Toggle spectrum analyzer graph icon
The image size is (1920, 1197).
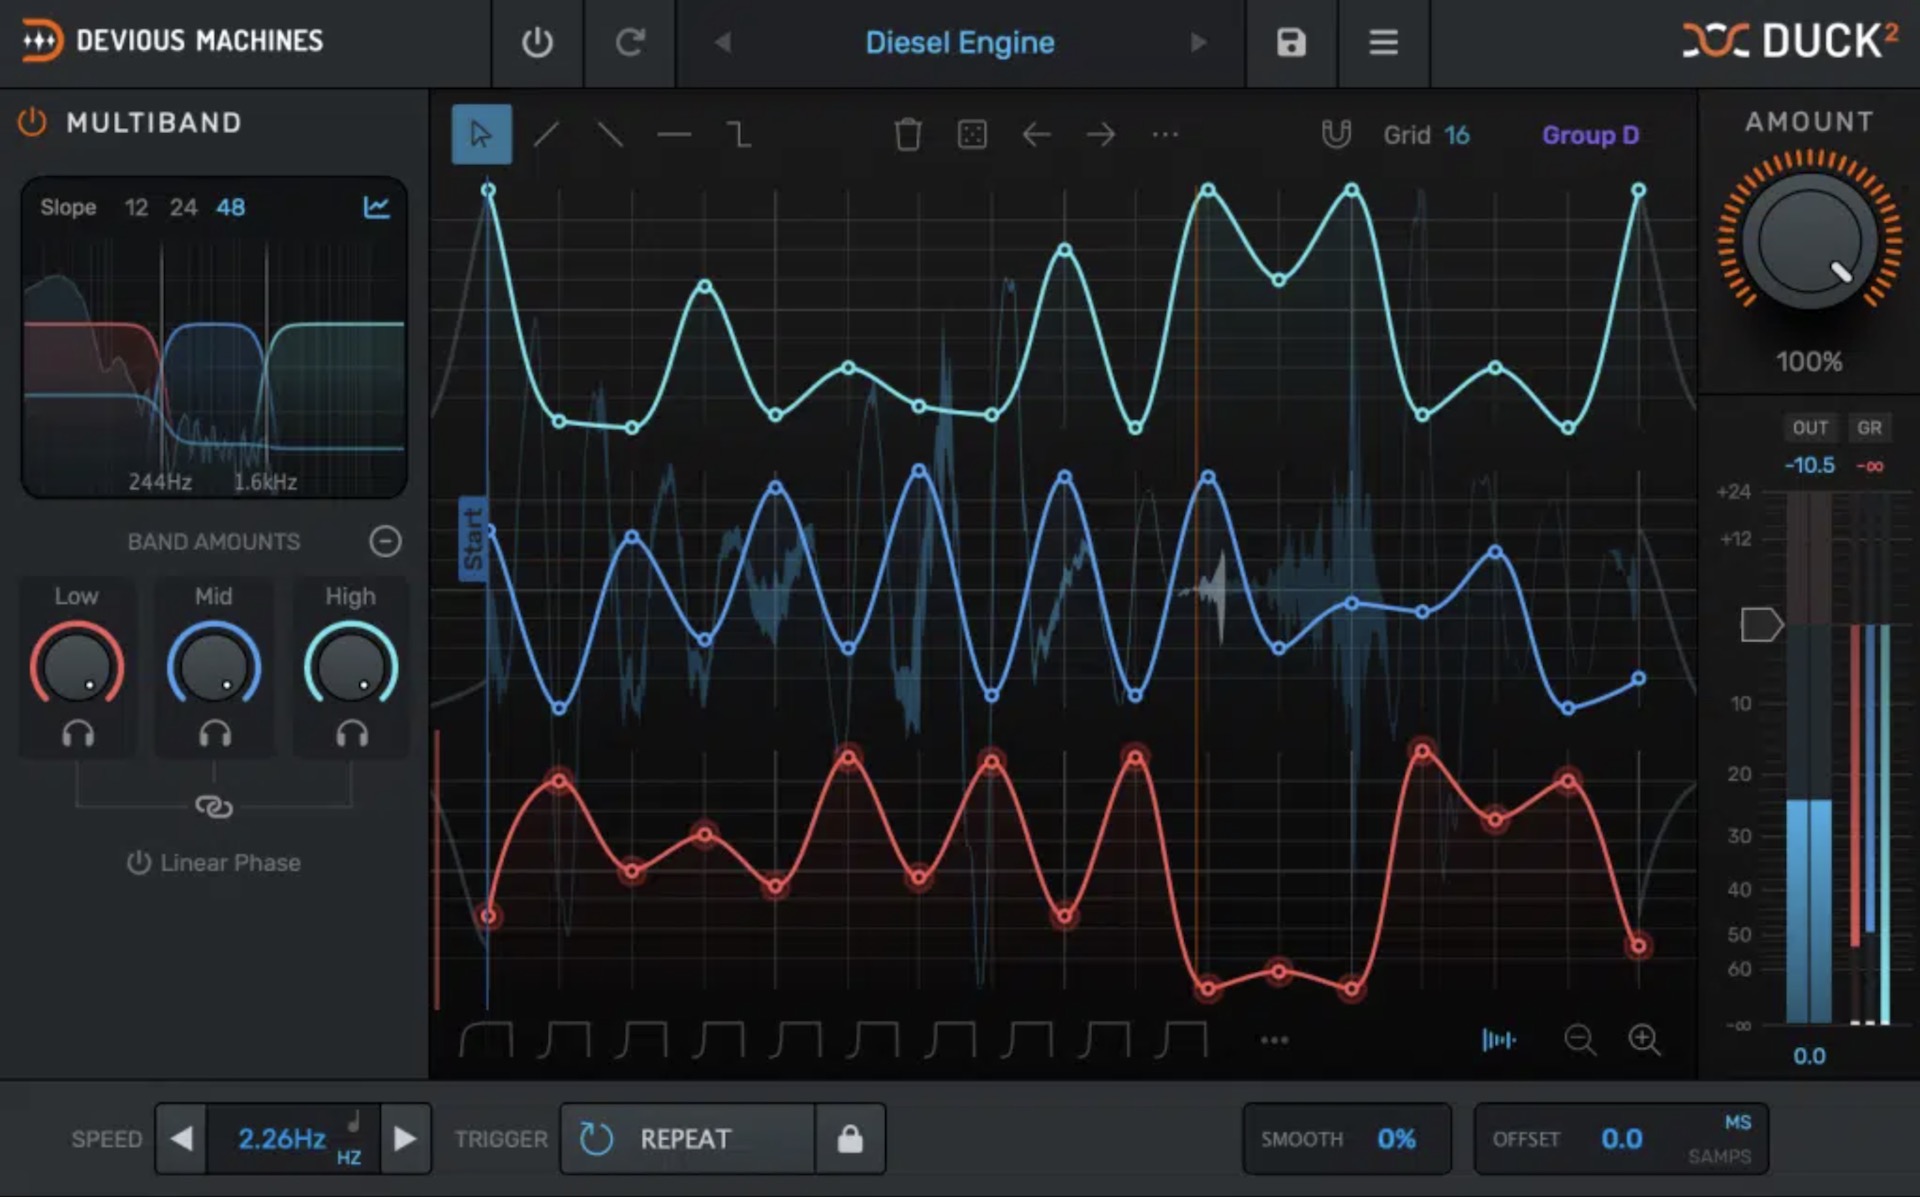coord(376,207)
